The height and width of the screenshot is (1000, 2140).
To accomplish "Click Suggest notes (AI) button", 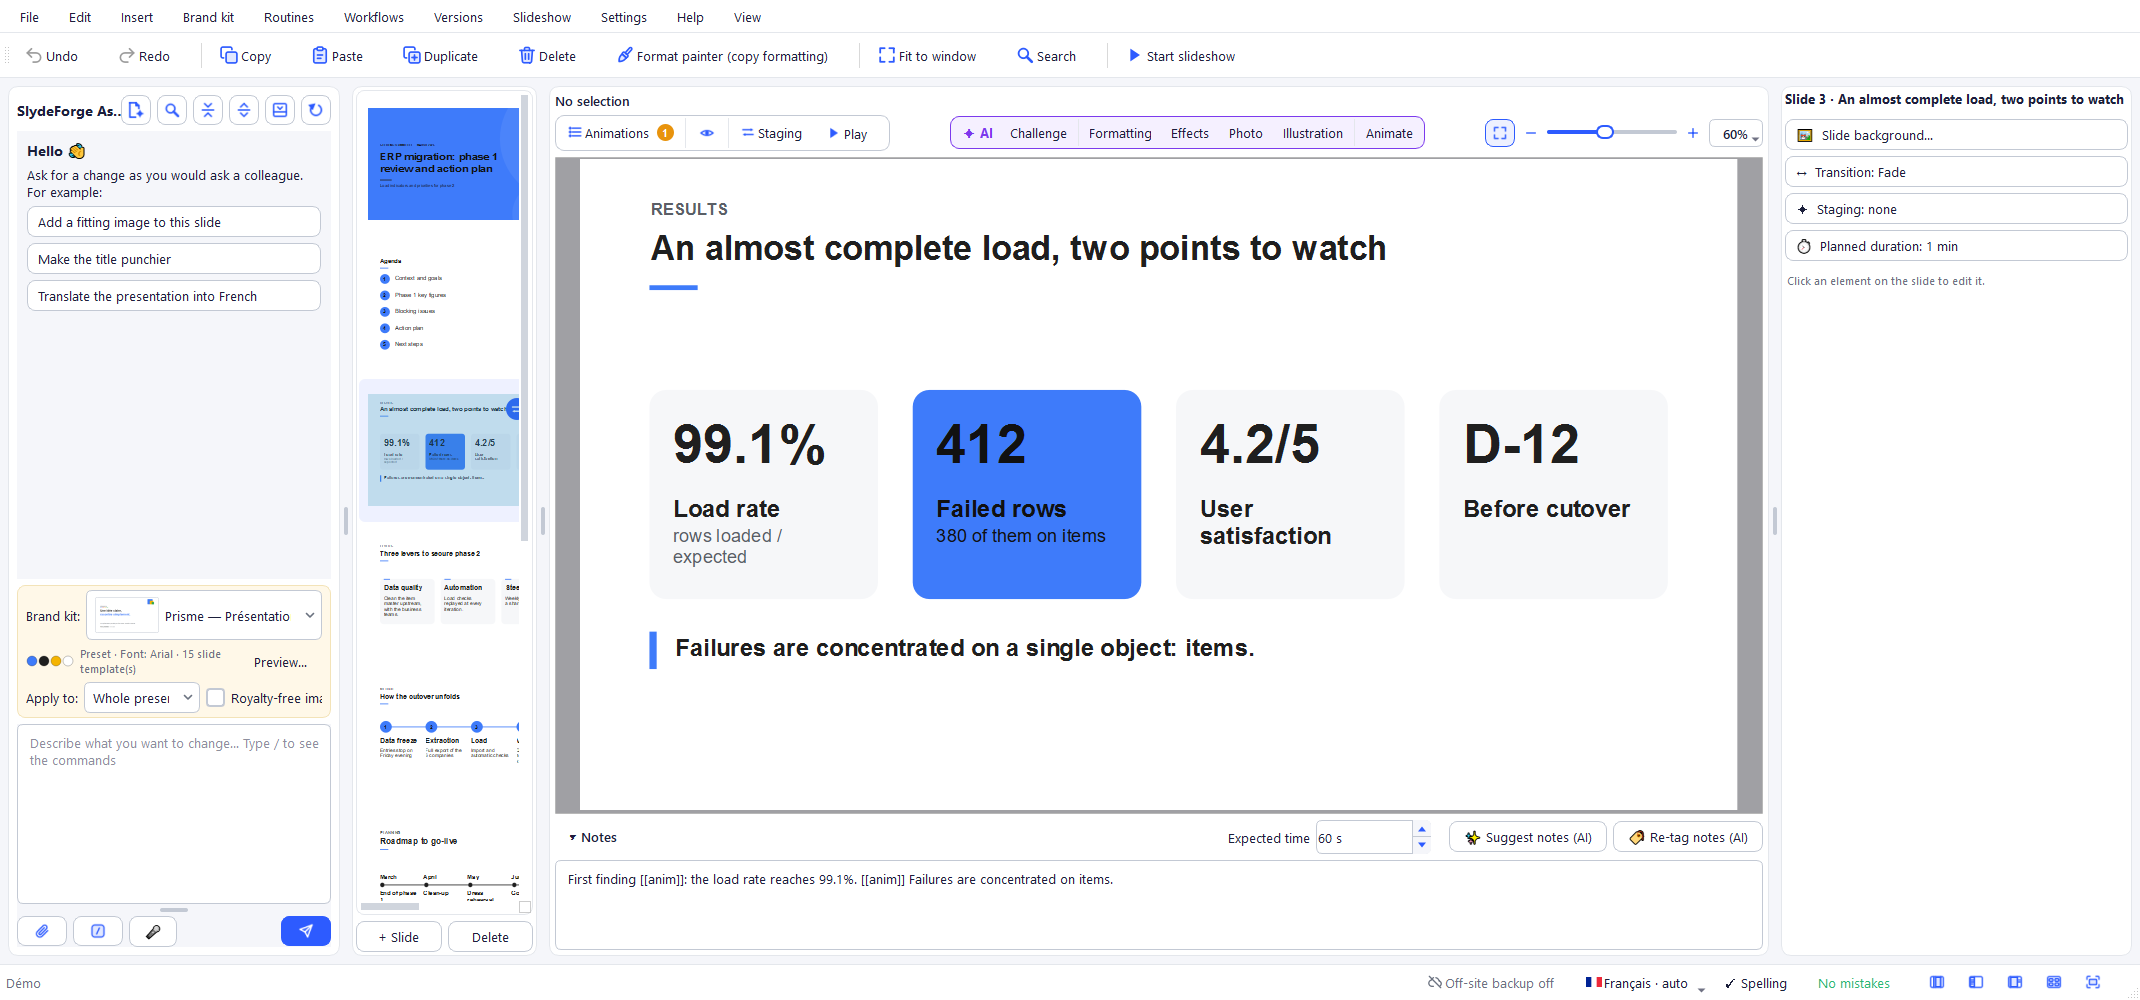I will [1528, 838].
